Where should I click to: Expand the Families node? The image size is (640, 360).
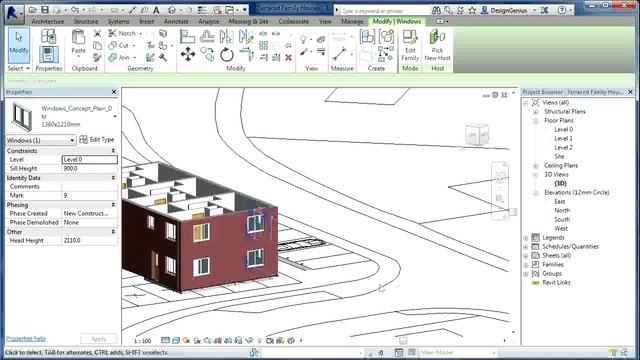coord(526,264)
